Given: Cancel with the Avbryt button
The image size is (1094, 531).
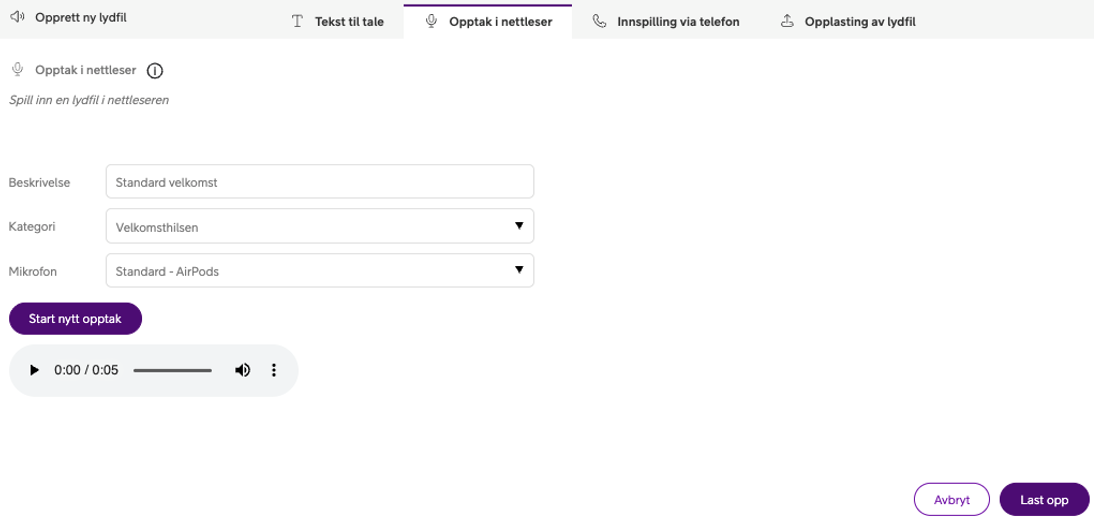Looking at the screenshot, I should pos(951,500).
